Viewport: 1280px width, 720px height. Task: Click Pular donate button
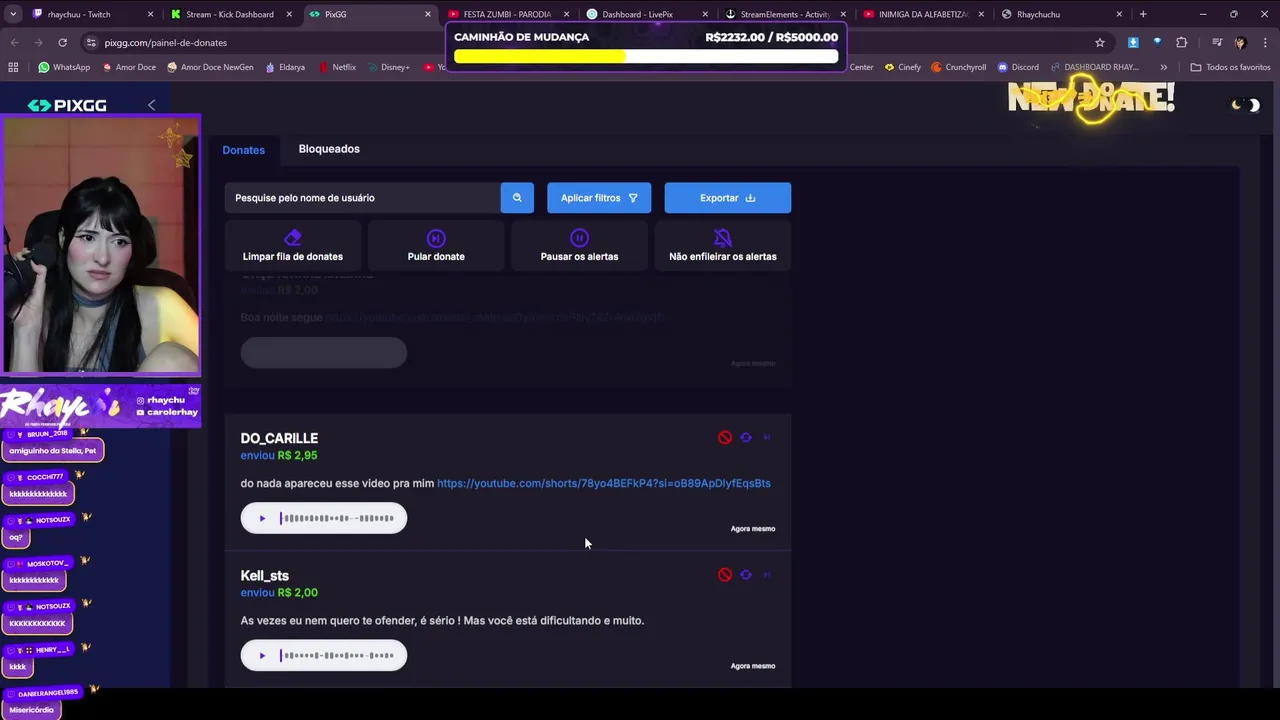tap(436, 246)
